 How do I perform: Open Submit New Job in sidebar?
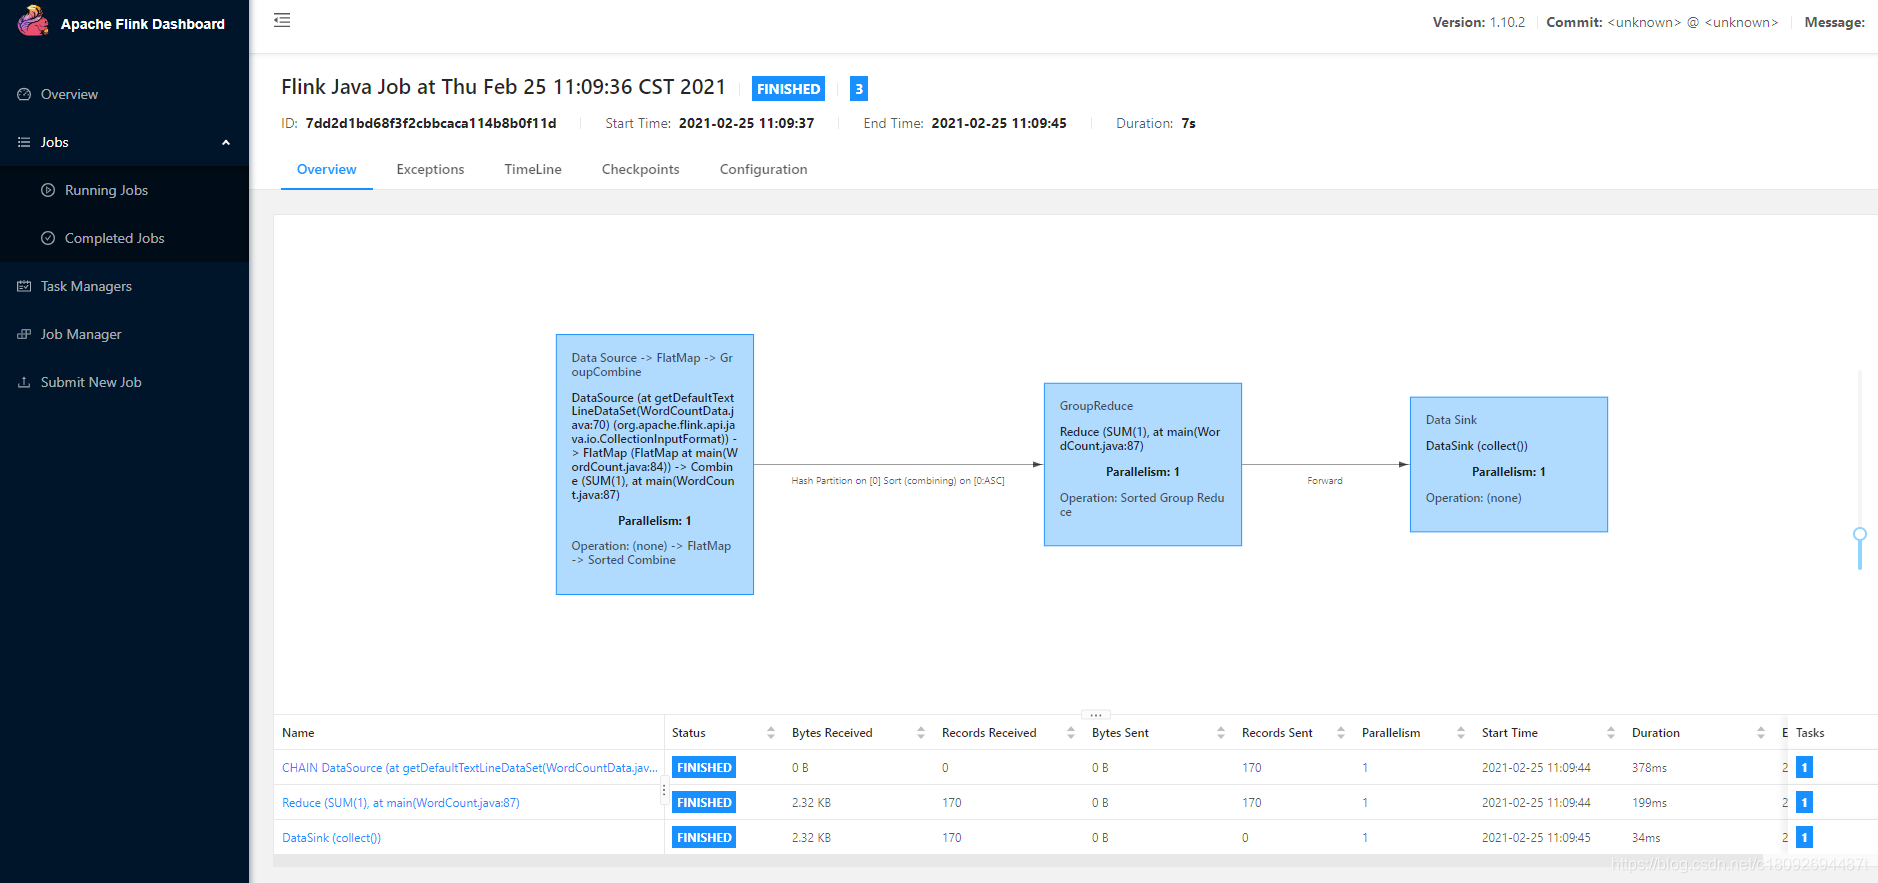(x=124, y=382)
